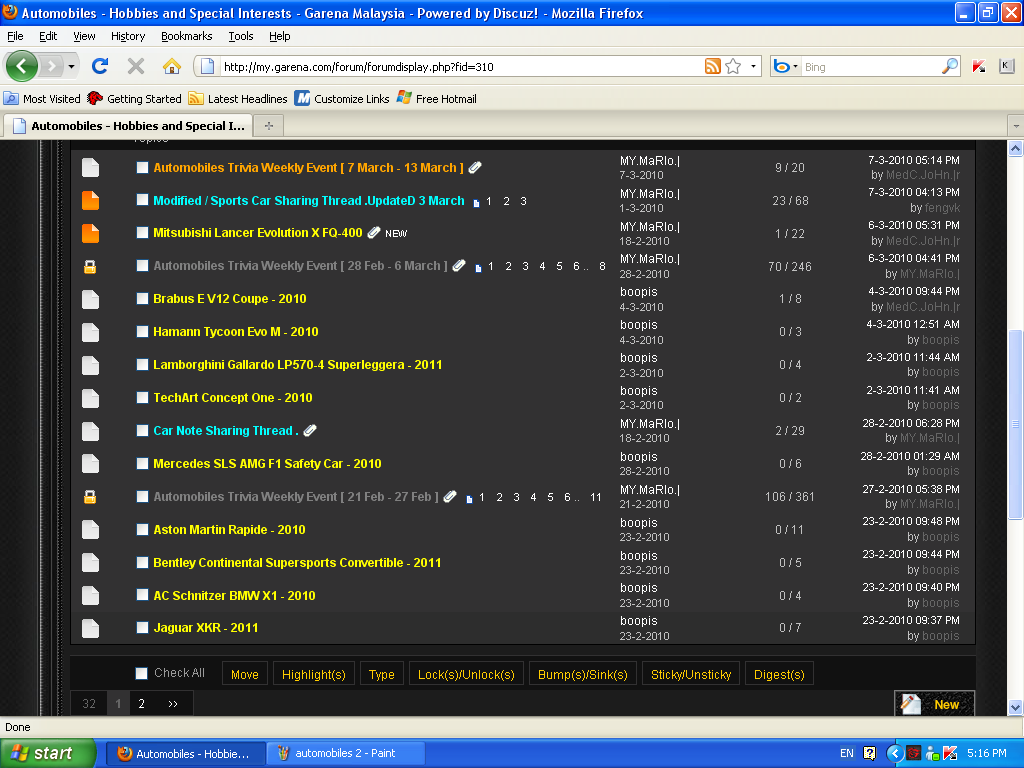Open the list all tabs dropdown arrow
The width and height of the screenshot is (1024, 768).
tap(1016, 125)
